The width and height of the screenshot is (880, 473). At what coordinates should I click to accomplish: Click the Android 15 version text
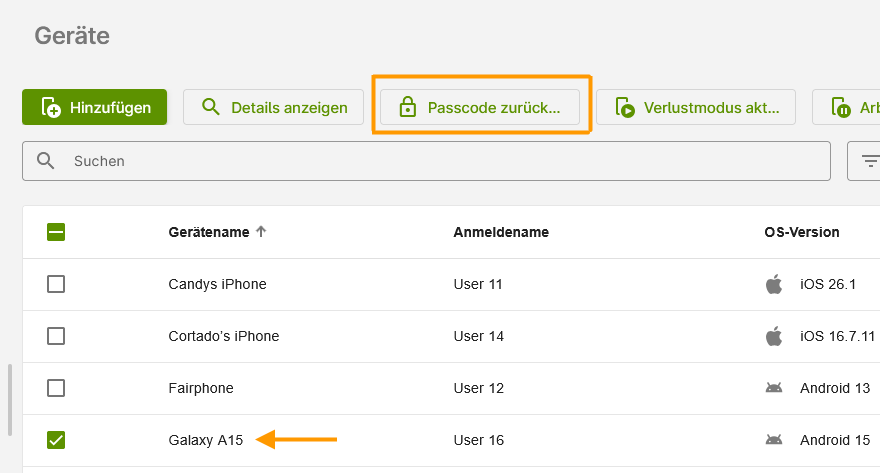point(835,440)
